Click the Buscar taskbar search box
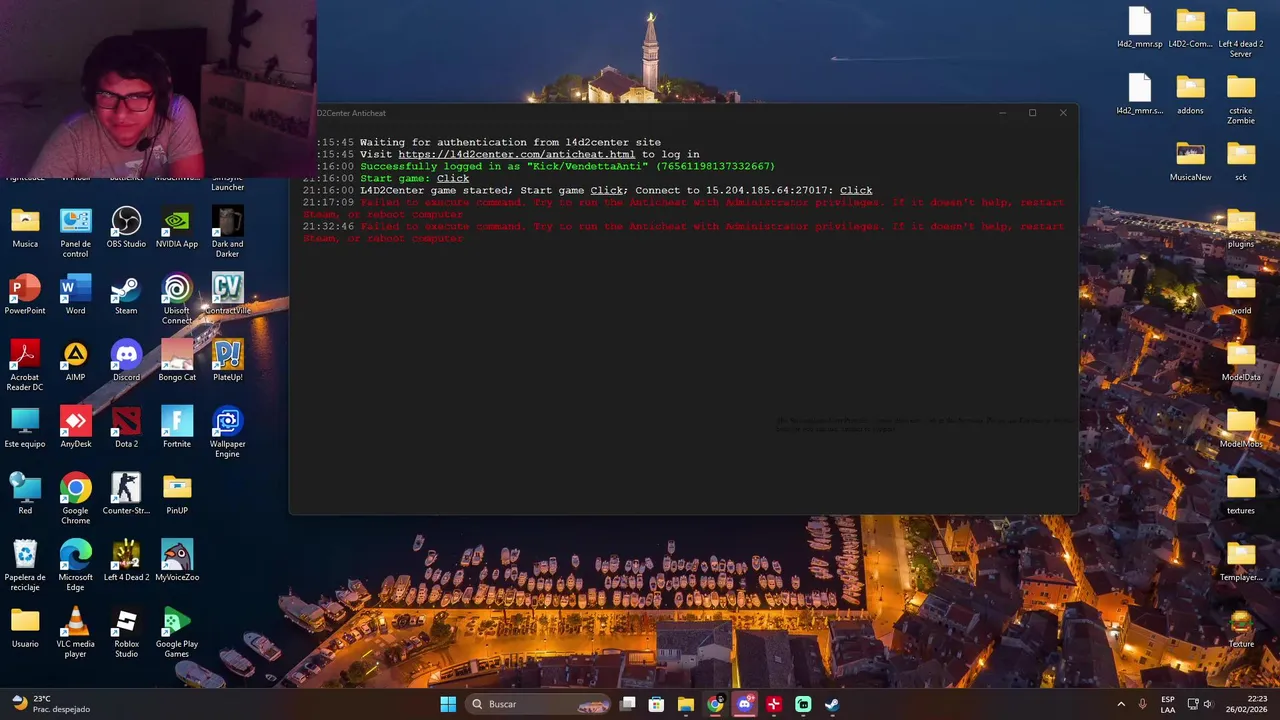The image size is (1280, 720). [x=539, y=704]
